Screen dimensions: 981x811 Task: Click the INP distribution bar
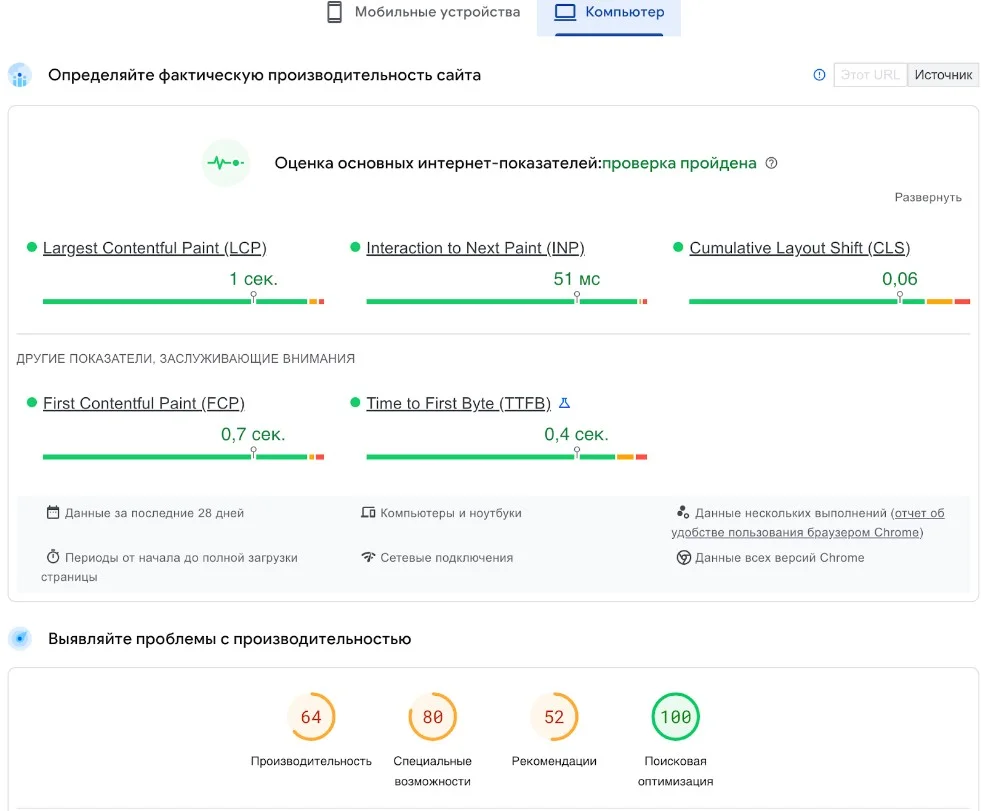pos(507,301)
